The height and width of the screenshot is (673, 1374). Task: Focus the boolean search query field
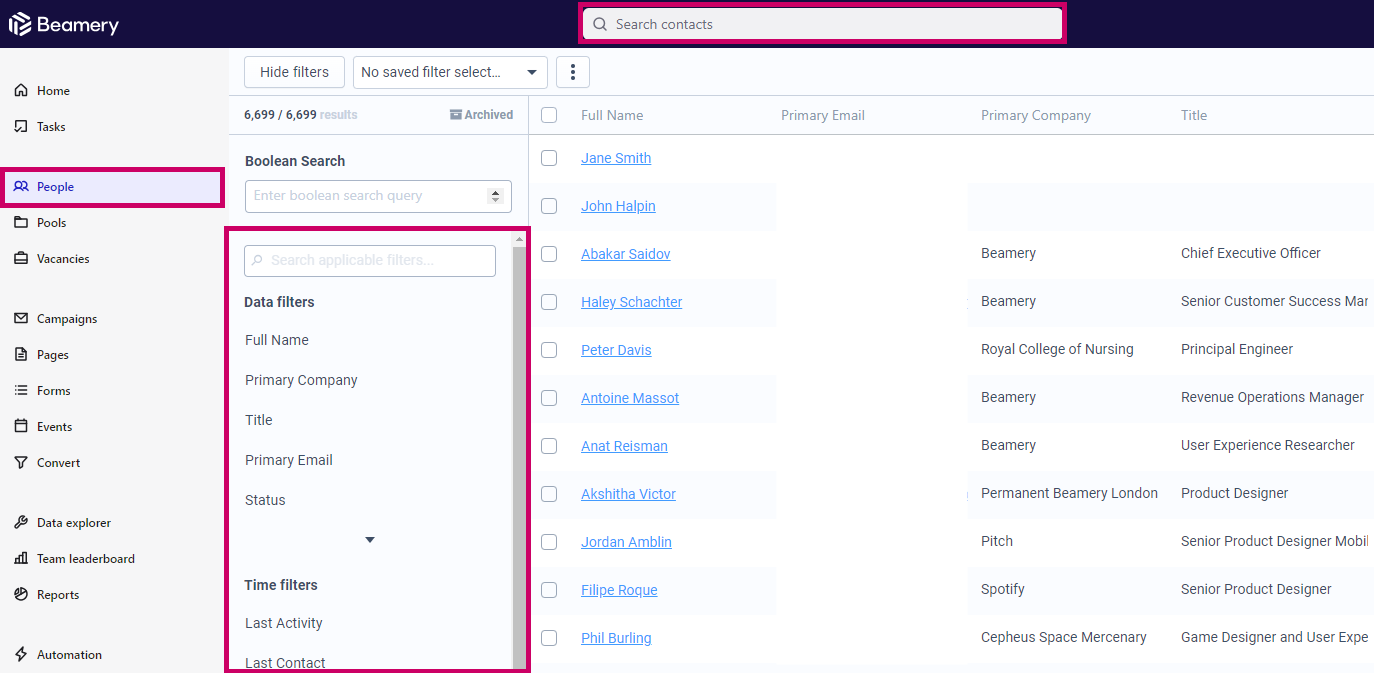[378, 196]
